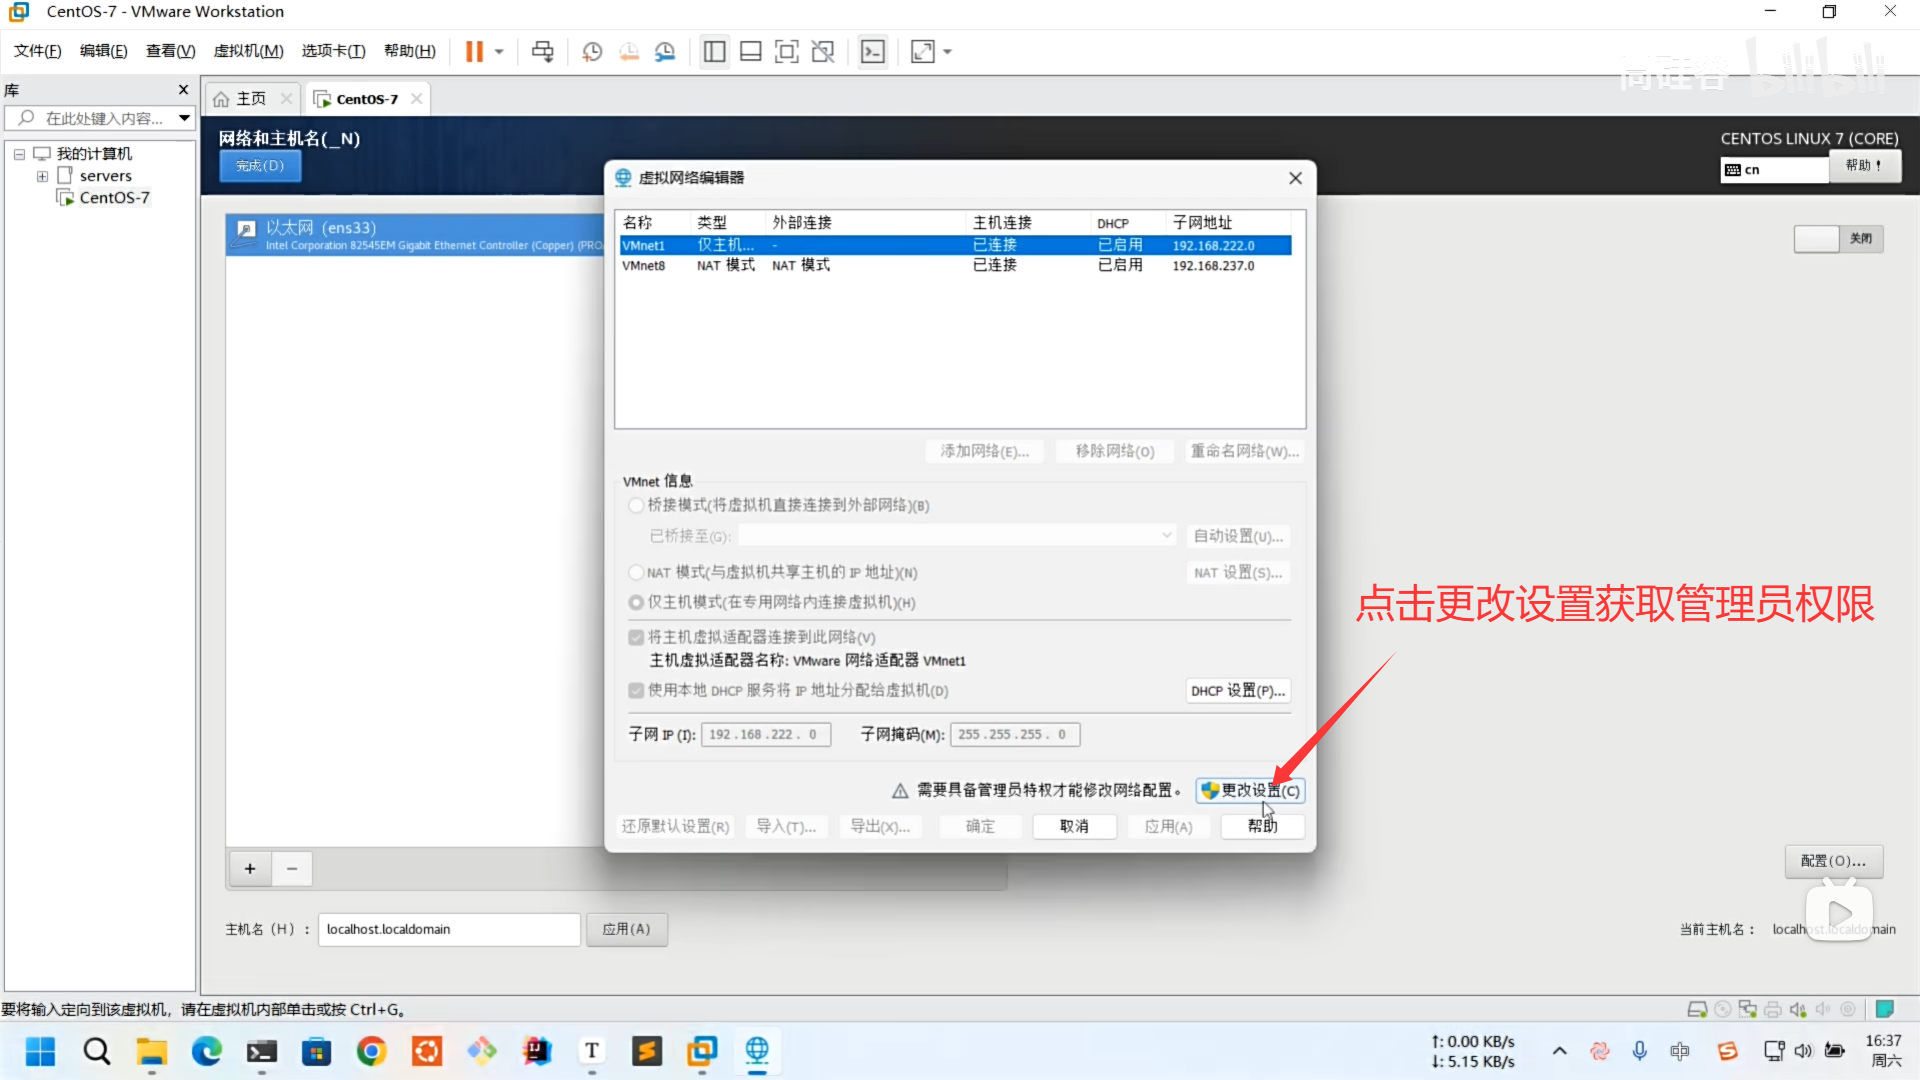Viewport: 1920px width, 1080px height.
Task: Switch to 主页 home tab
Action: pyautogui.click(x=250, y=98)
